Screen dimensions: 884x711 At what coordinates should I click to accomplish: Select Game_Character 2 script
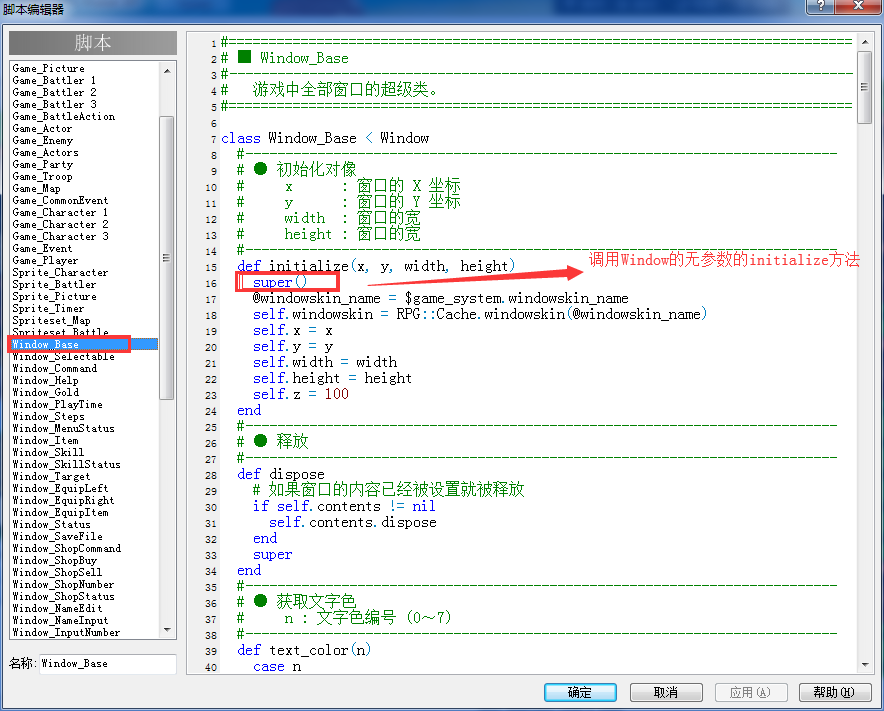(x=60, y=224)
